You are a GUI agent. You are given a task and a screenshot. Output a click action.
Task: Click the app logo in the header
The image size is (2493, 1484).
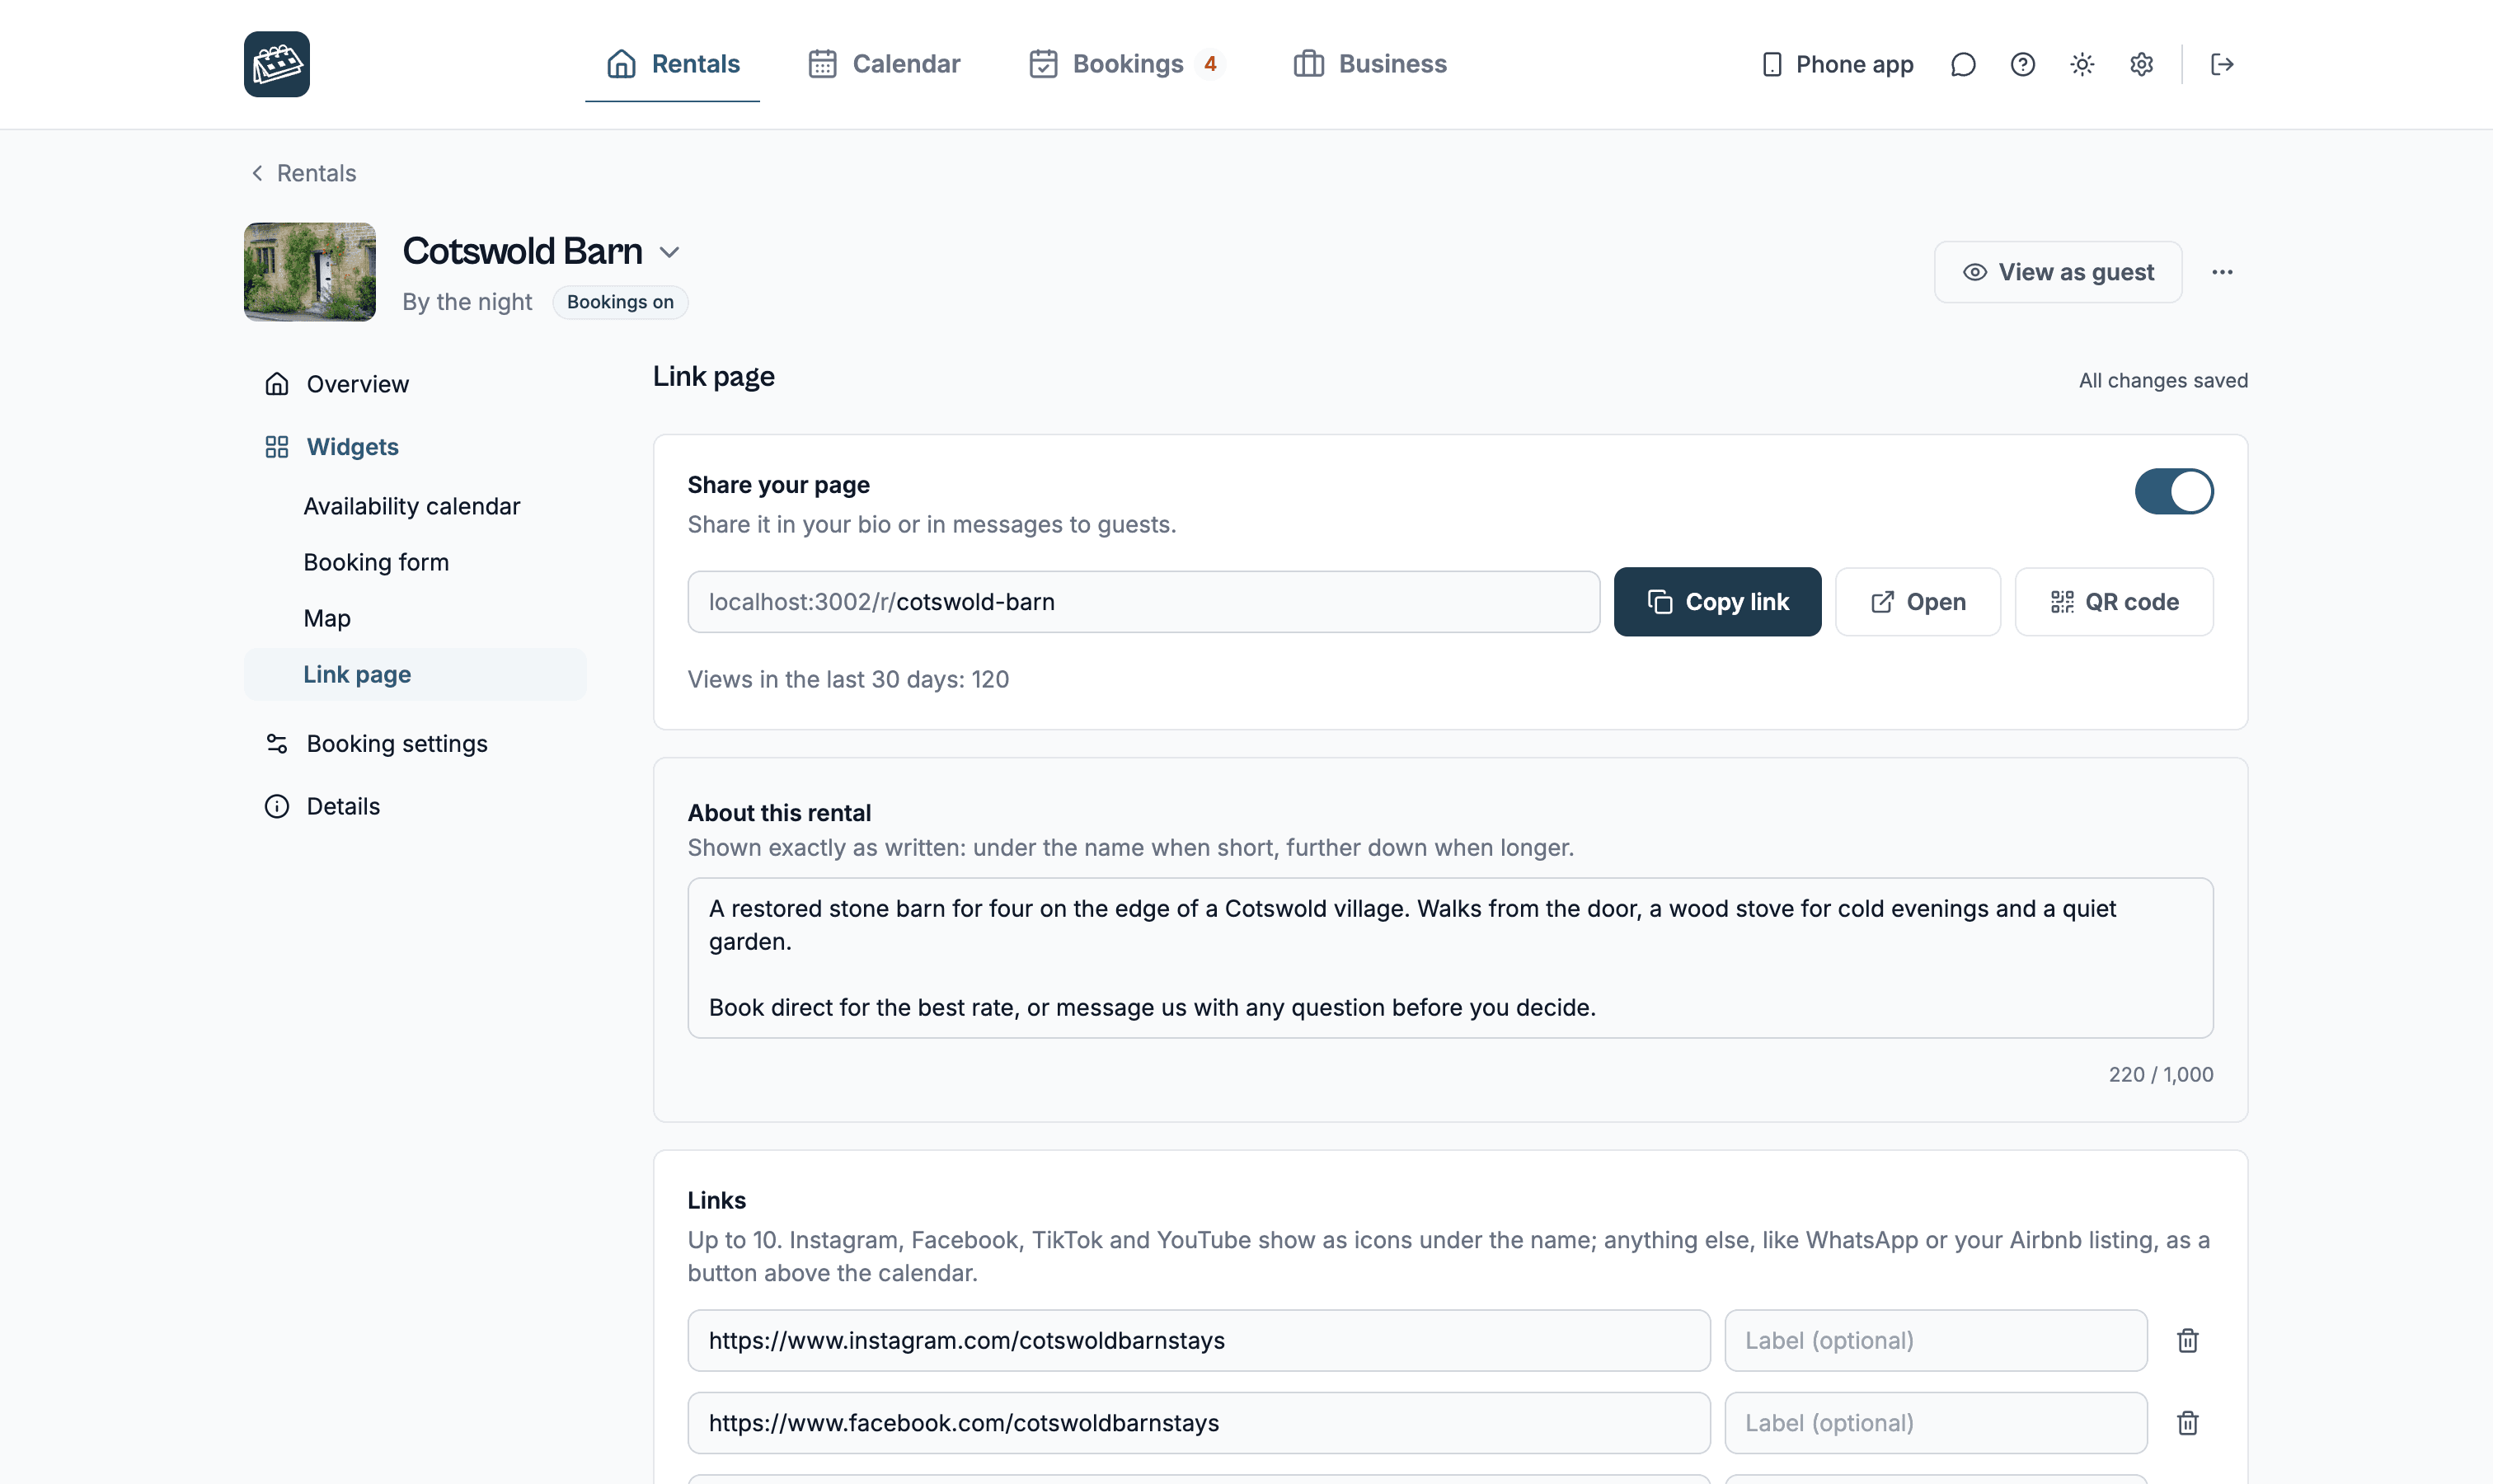277,64
